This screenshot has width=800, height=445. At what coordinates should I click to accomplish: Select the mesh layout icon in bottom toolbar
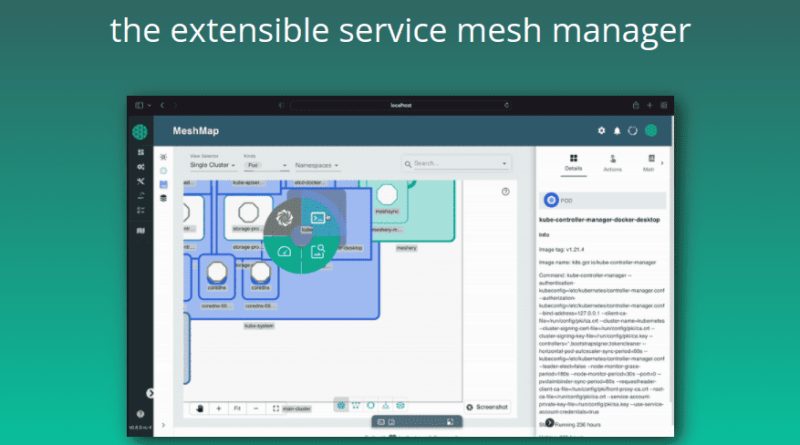pos(341,405)
